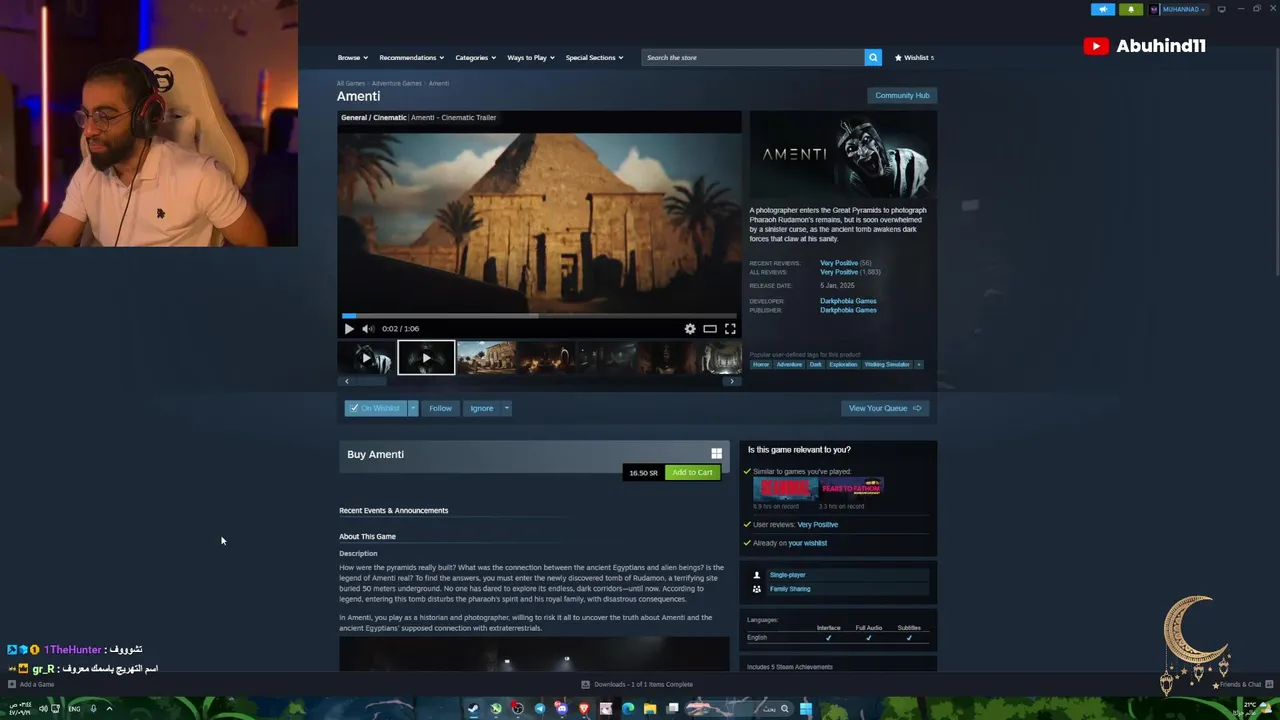1280x720 pixels.
Task: Click the store search magnifier icon
Action: click(873, 57)
